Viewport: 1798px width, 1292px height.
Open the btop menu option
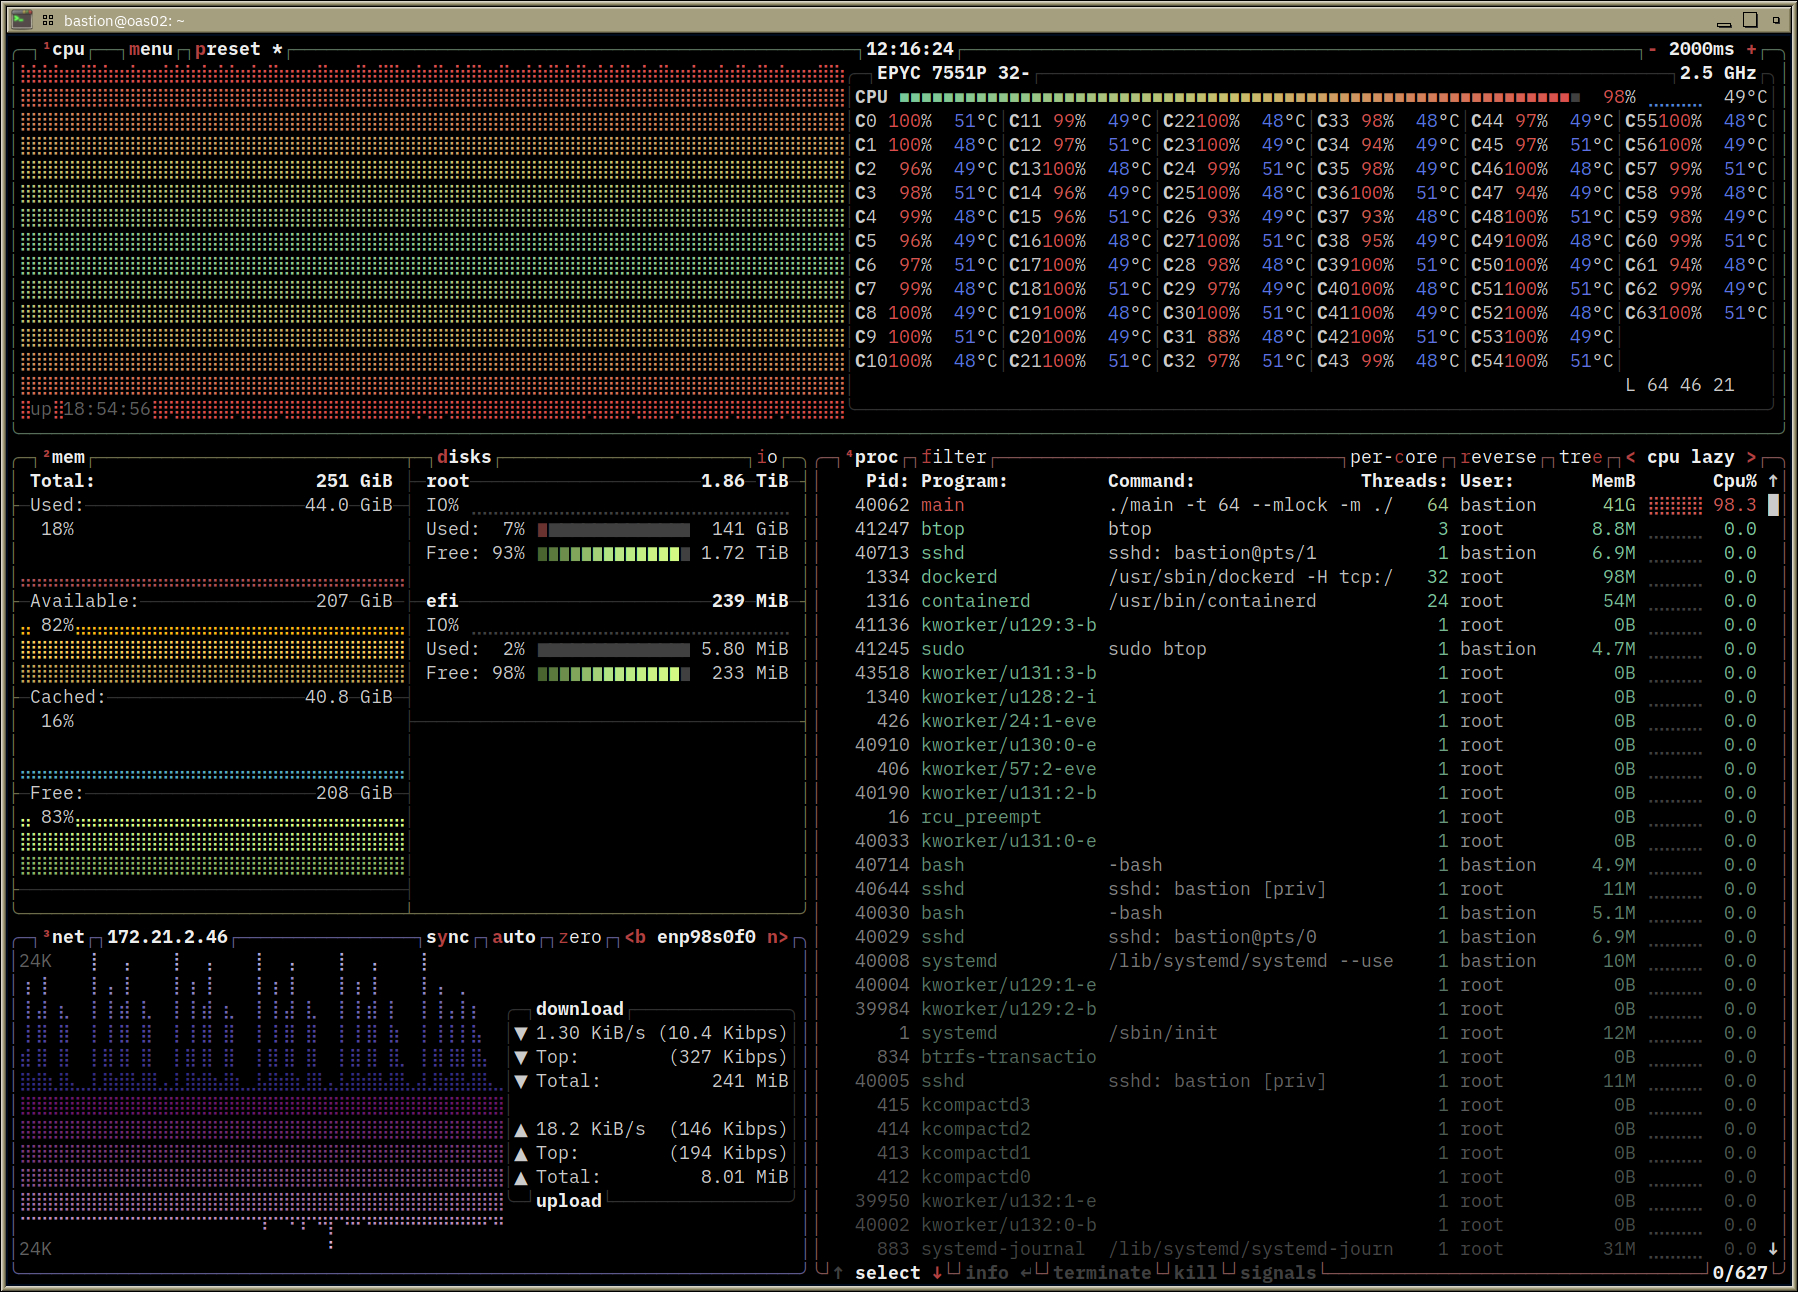click(x=151, y=49)
